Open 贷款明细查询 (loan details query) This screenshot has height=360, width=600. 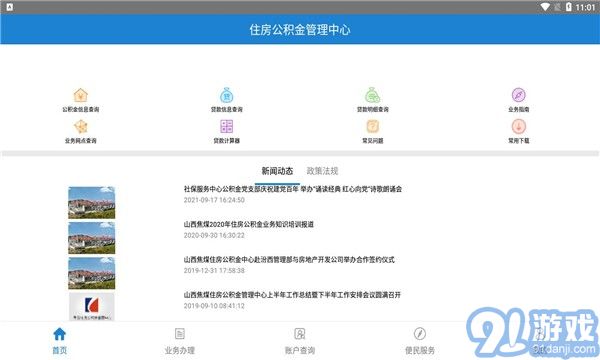373,100
